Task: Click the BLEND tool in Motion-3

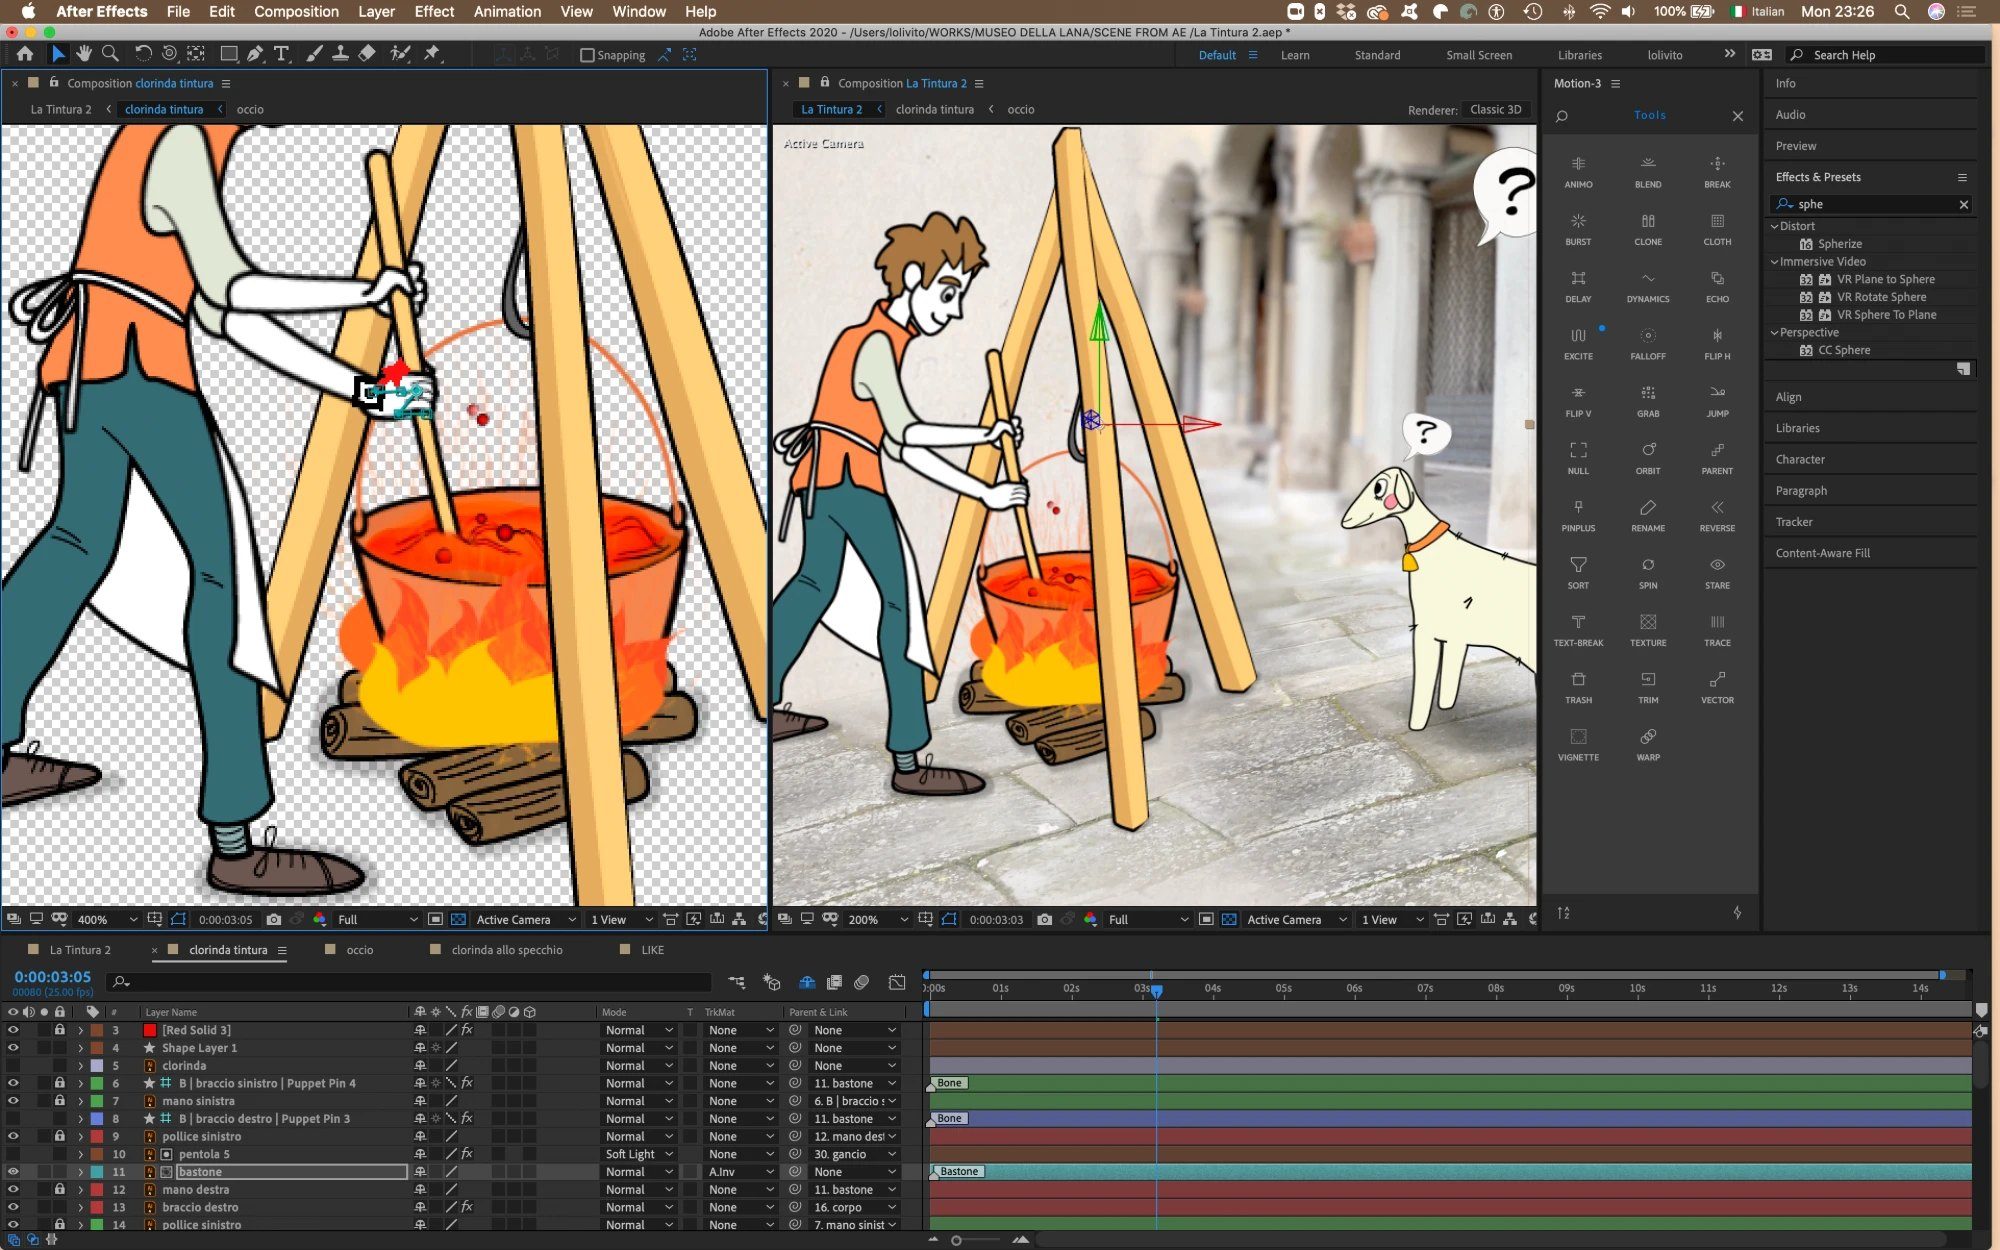Action: pos(1648,171)
